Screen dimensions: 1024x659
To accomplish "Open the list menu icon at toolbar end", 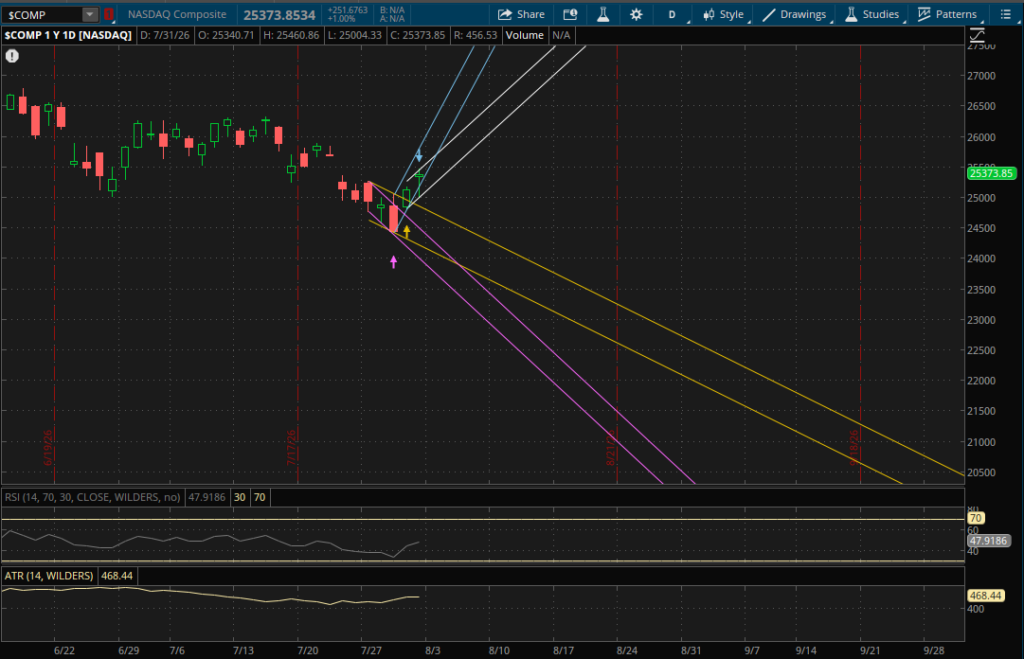I will coord(1006,14).
